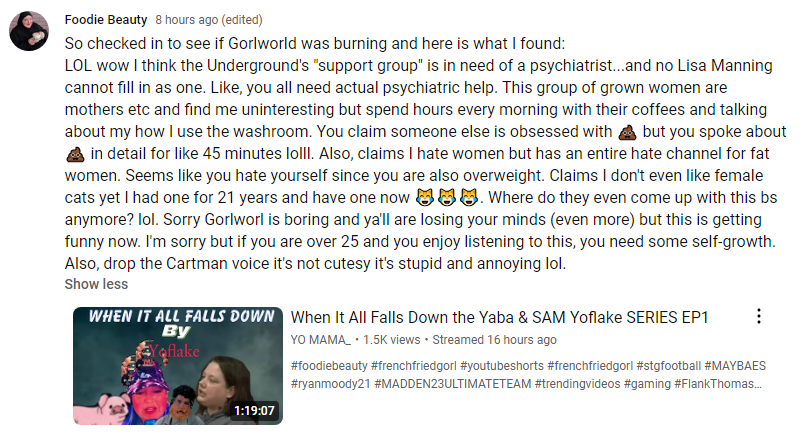Open the #ryanmoody21 hashtag

click(x=330, y=383)
